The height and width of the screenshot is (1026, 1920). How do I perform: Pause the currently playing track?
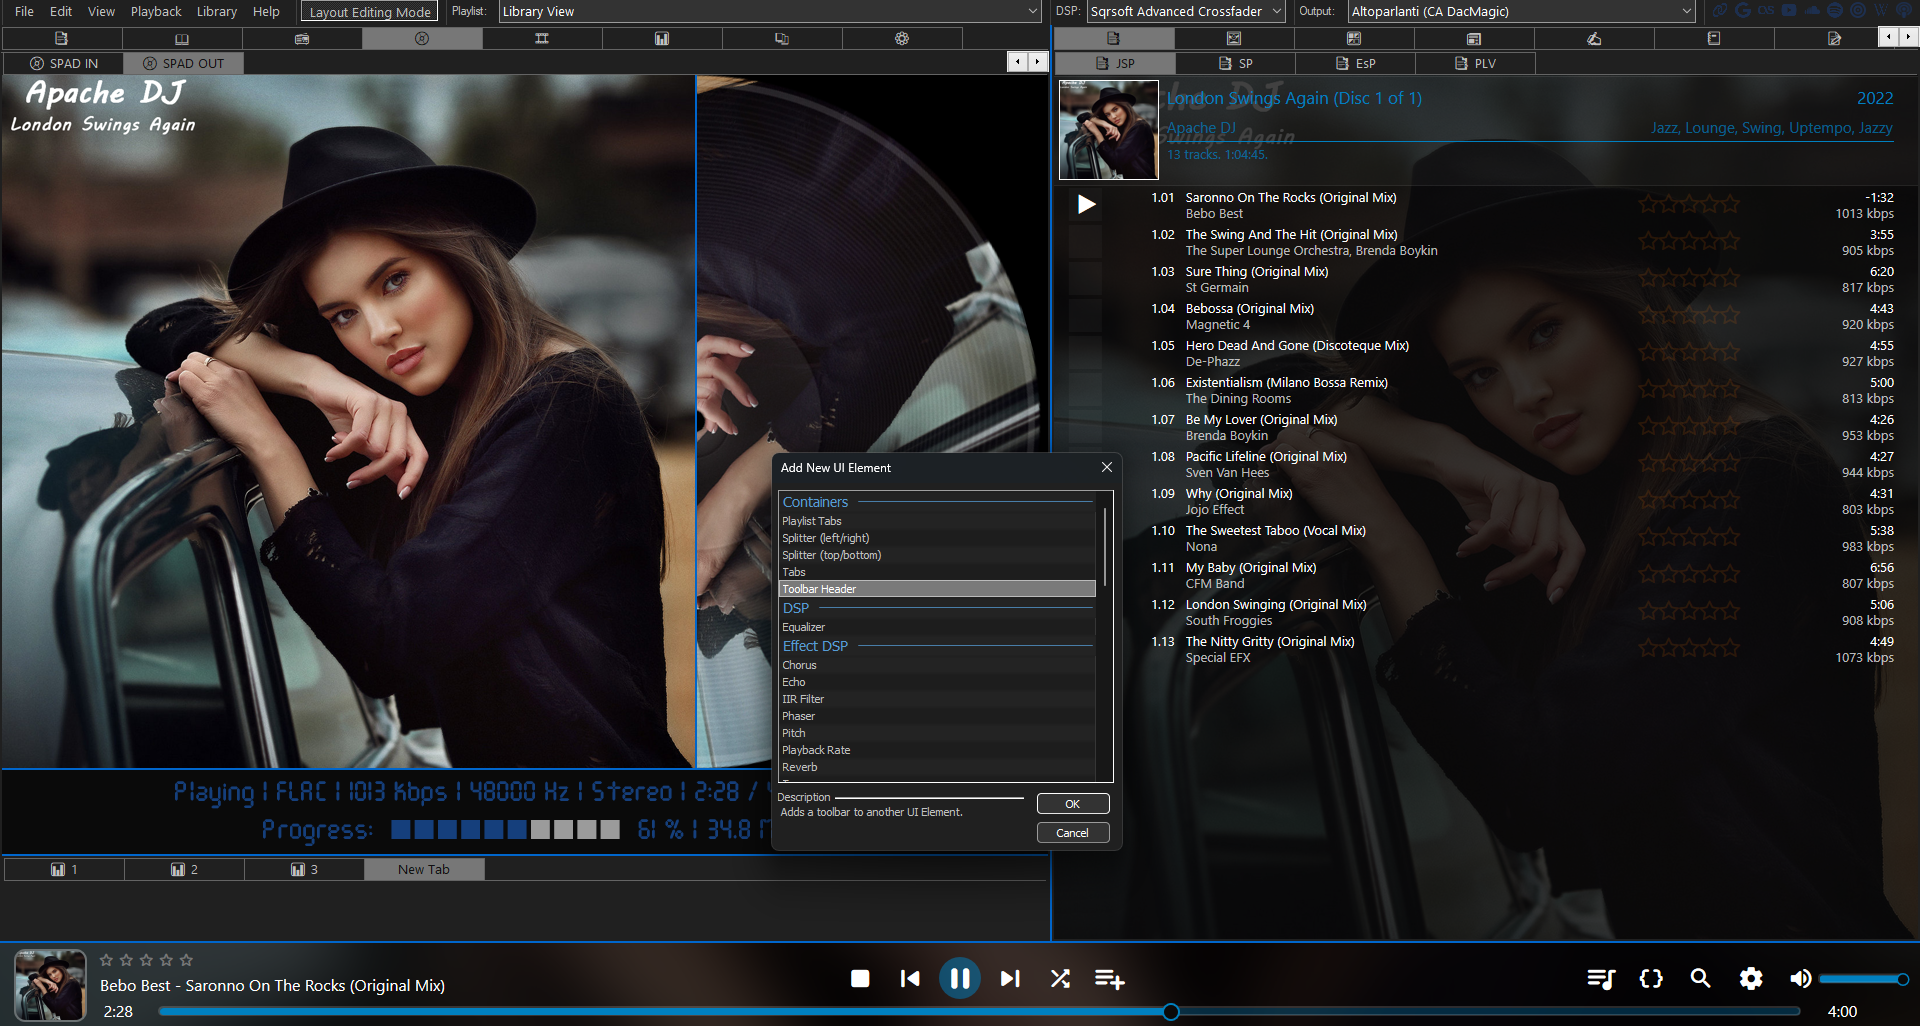pos(960,979)
